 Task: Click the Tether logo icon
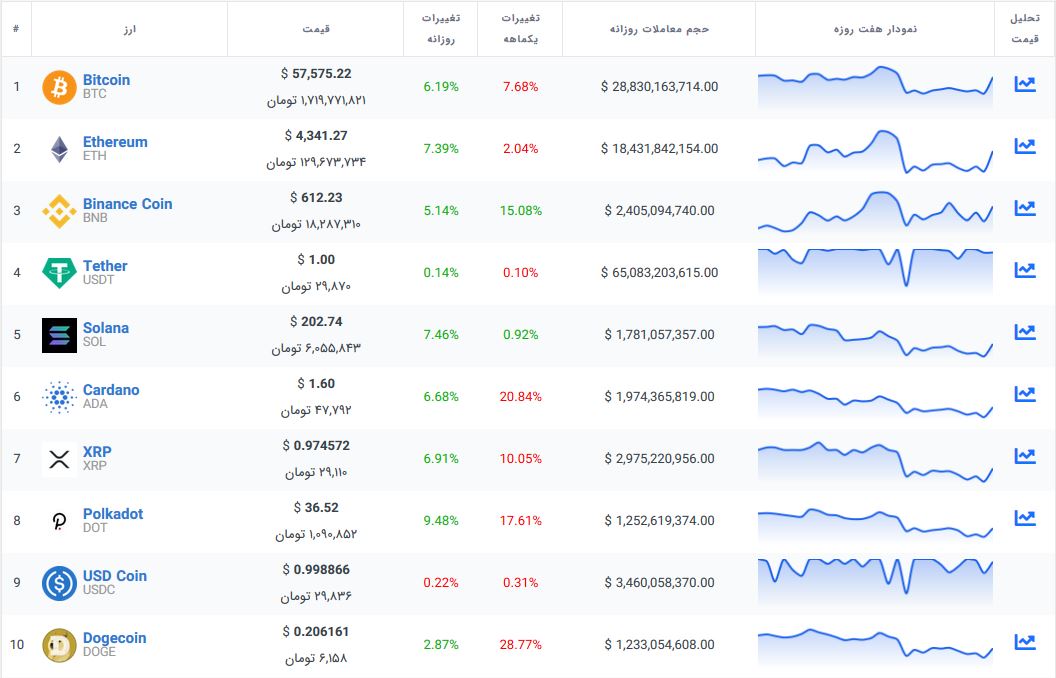59,273
